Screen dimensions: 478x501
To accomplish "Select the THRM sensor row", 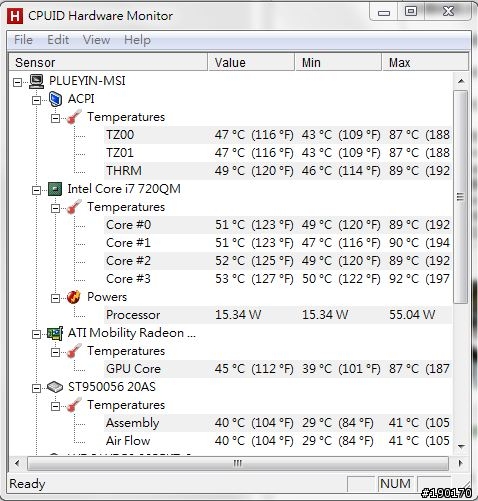I will (278, 171).
